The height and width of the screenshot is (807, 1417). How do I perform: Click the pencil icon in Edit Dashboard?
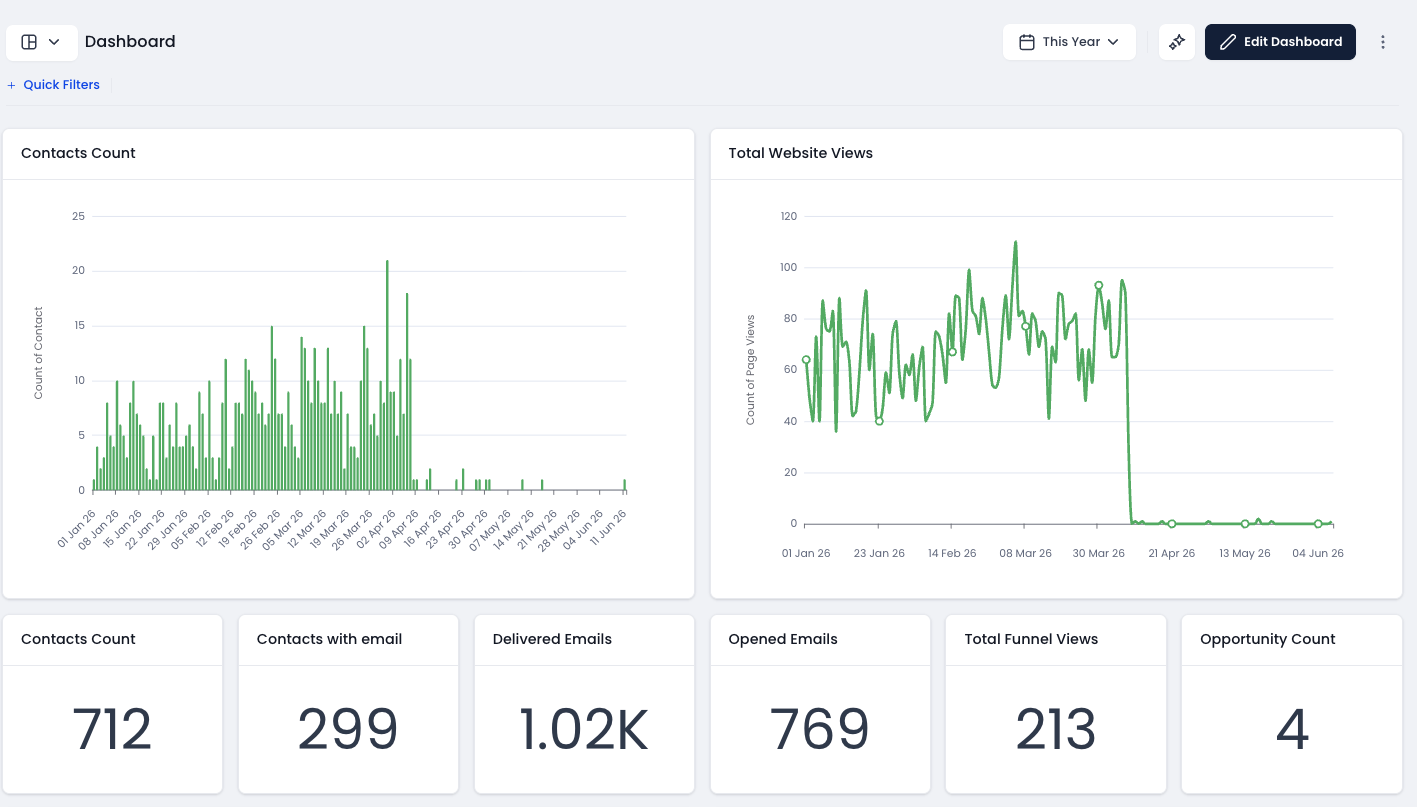[x=1228, y=42]
